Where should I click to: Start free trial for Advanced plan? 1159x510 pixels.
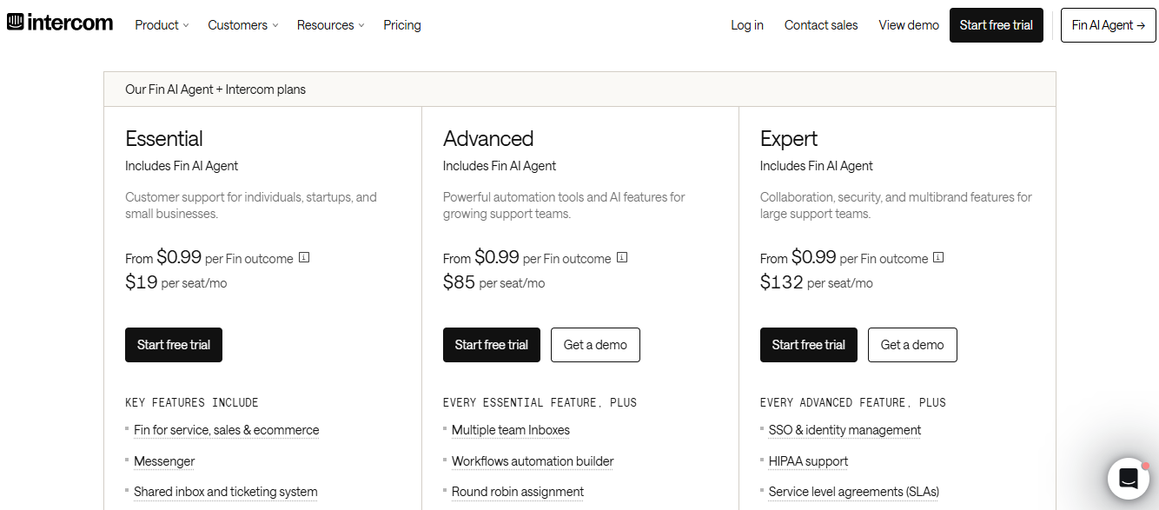pyautogui.click(x=492, y=344)
